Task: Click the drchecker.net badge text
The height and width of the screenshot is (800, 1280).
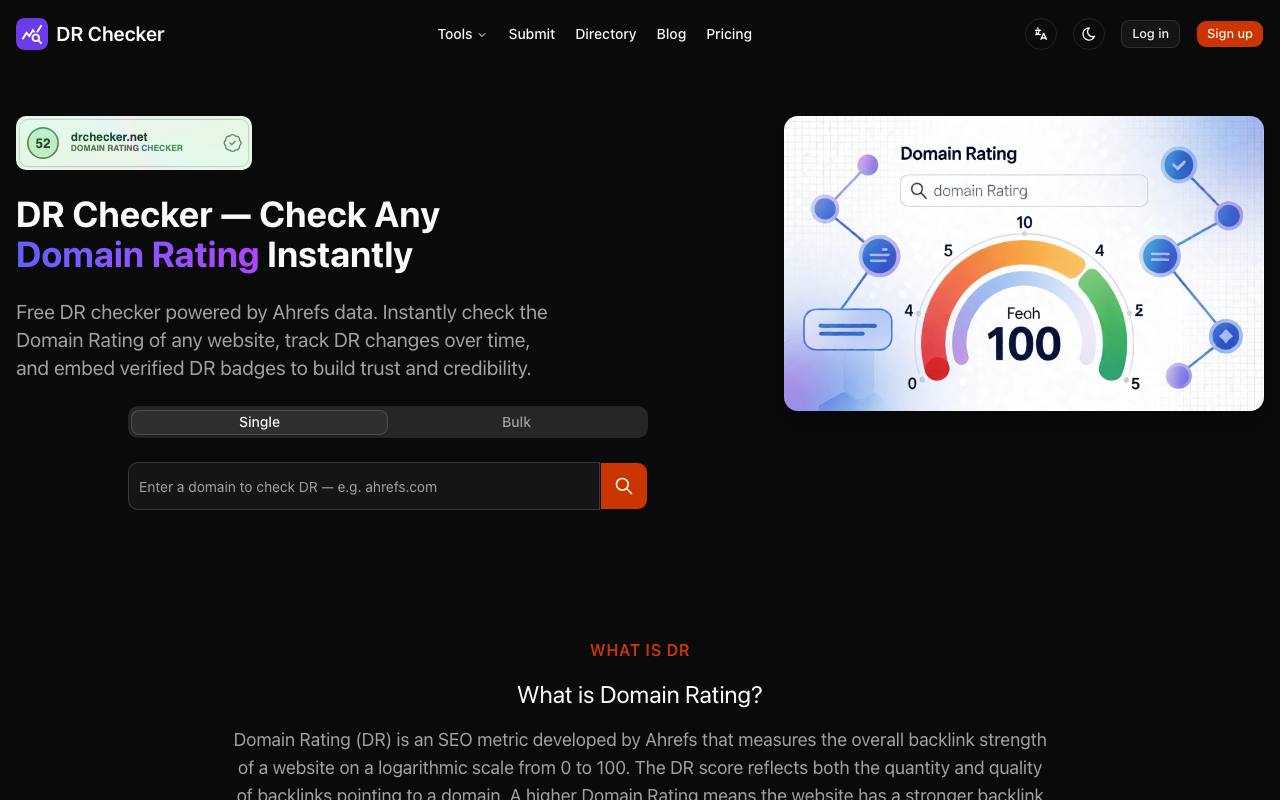Action: [109, 137]
